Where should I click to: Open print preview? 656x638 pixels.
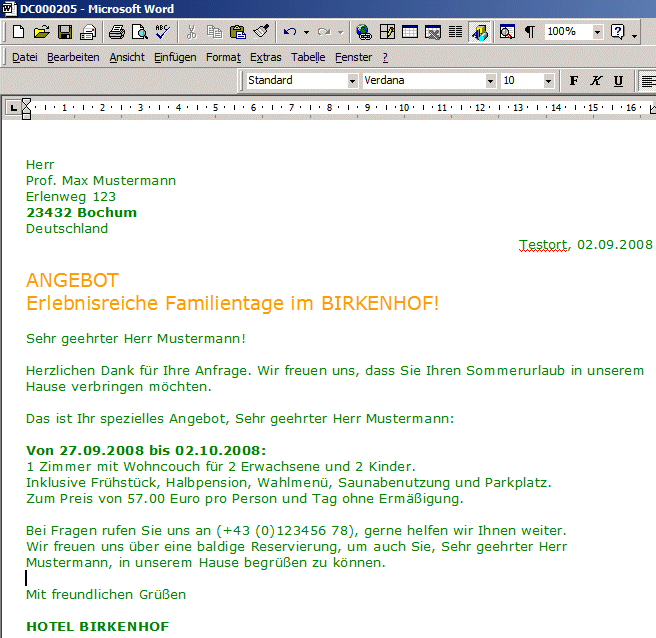tap(139, 32)
